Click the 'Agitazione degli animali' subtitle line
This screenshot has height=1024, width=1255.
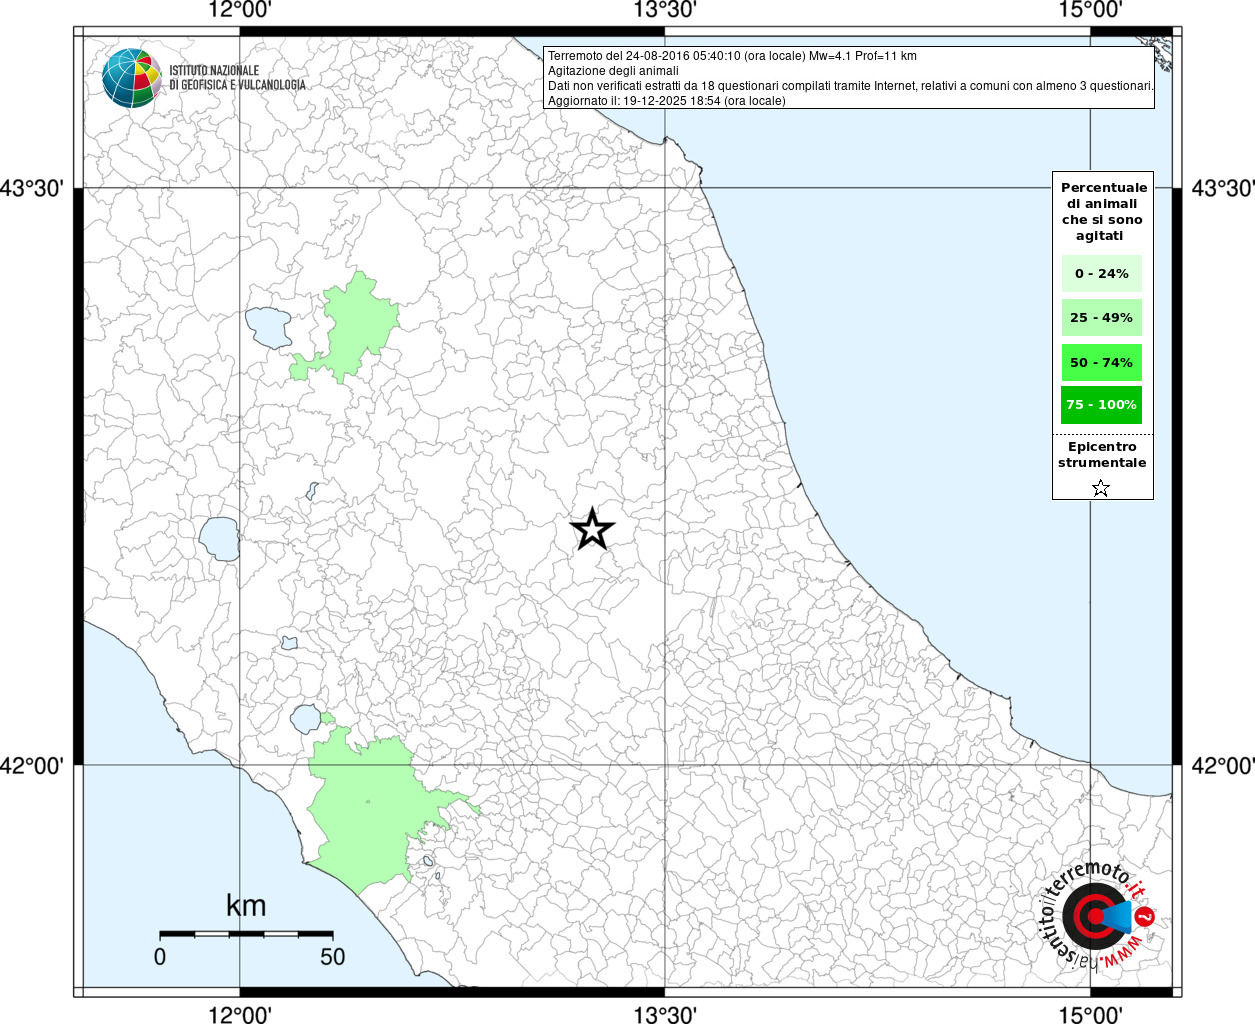coord(613,71)
